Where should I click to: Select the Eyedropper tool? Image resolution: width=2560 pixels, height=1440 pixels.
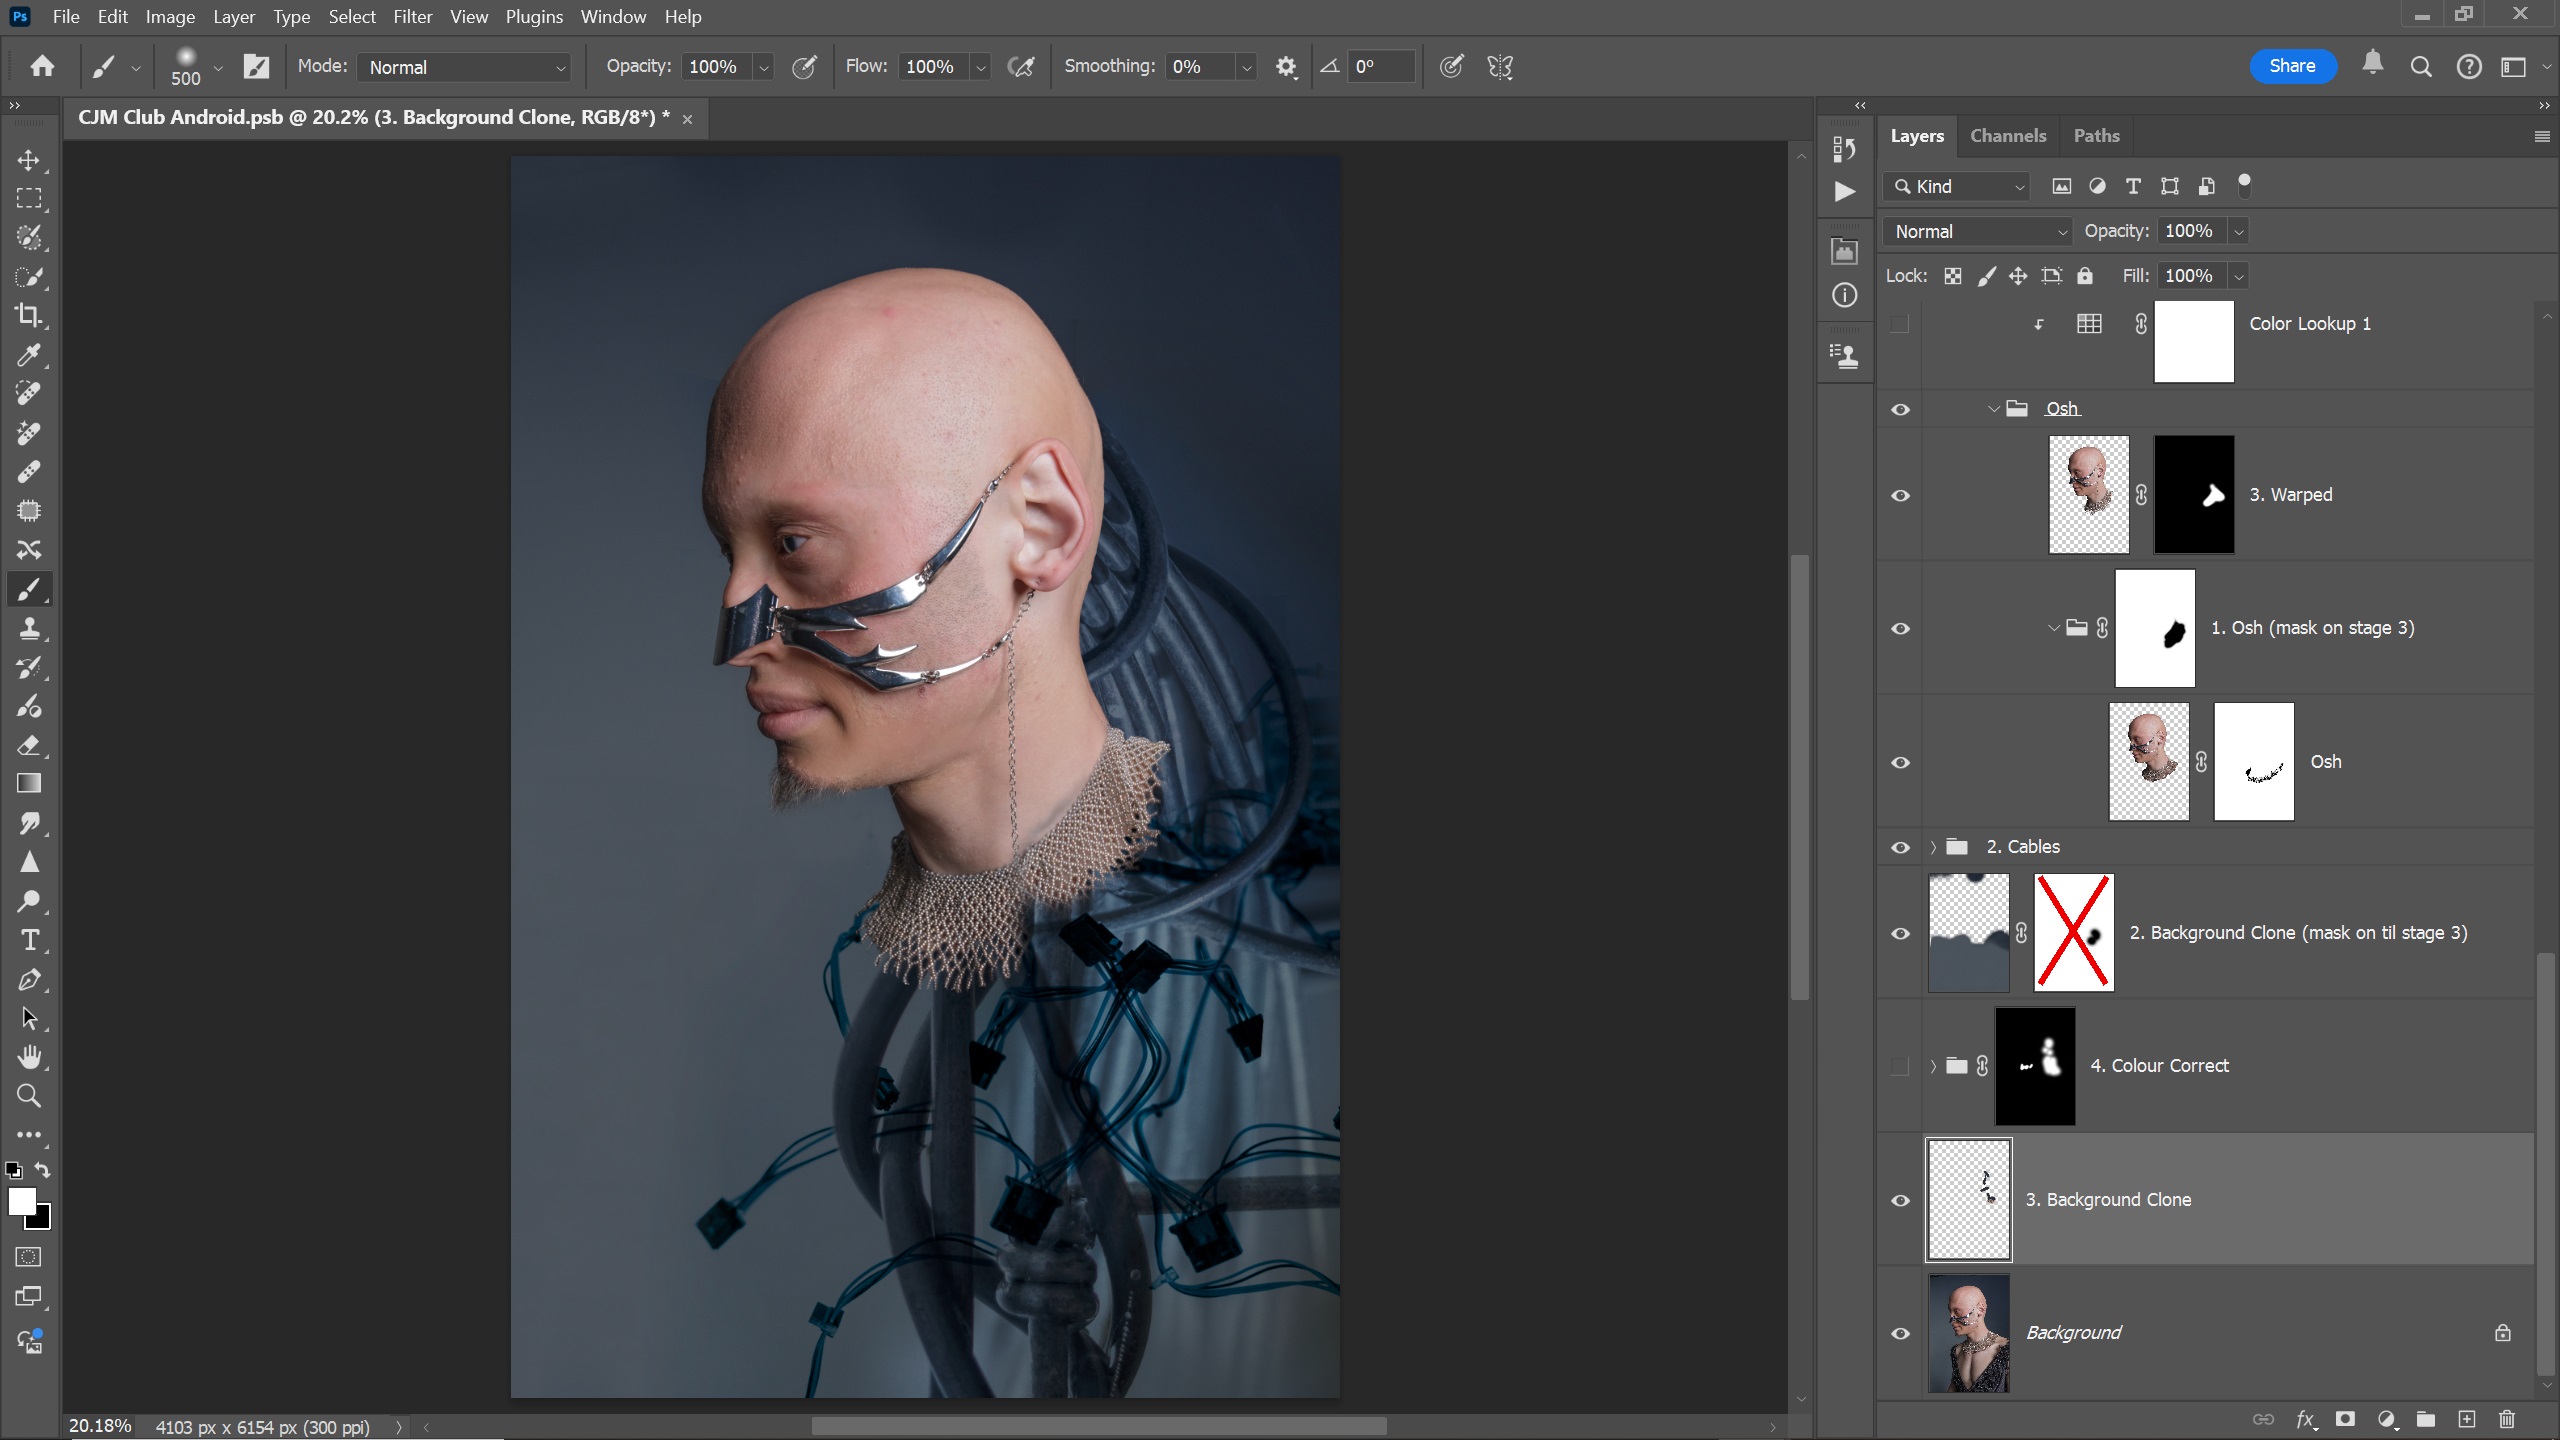coord(28,355)
